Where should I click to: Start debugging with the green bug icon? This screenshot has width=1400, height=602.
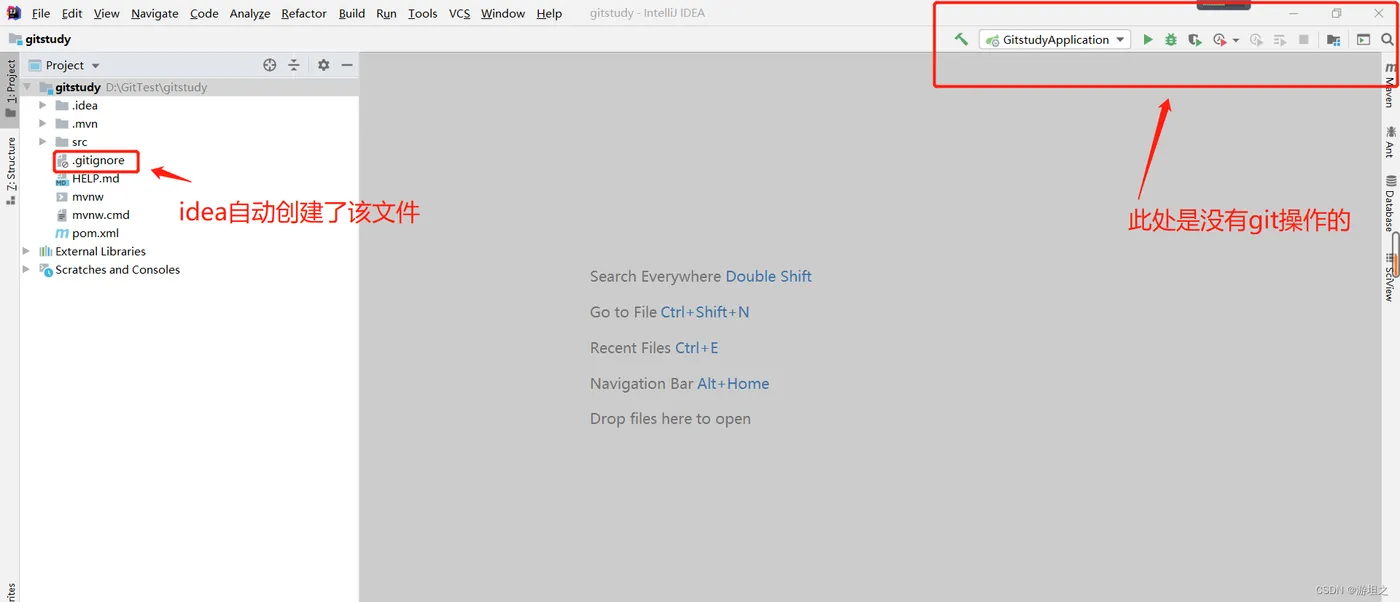click(x=1171, y=40)
